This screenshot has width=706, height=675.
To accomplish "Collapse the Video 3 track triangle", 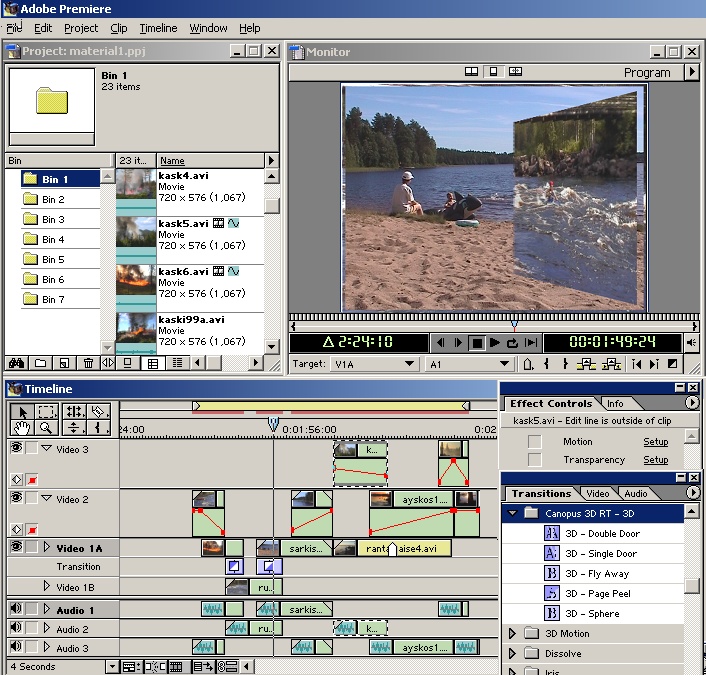I will (x=46, y=448).
